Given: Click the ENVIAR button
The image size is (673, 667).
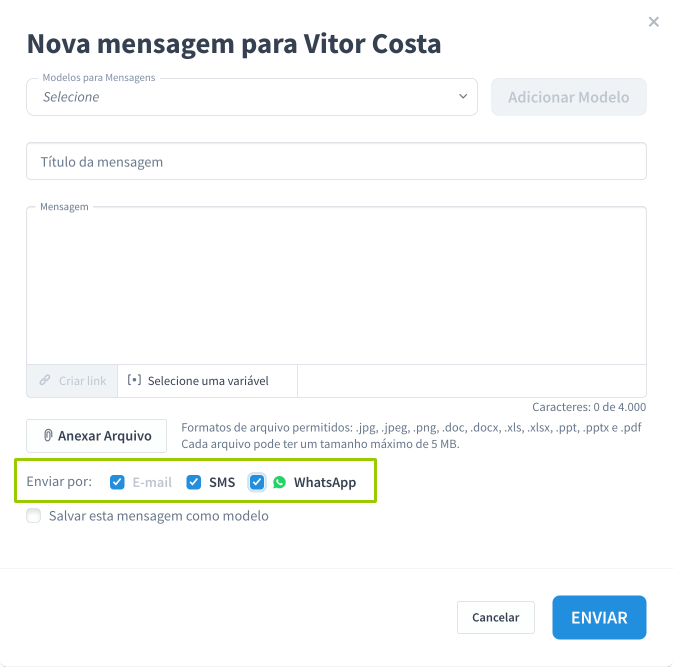Looking at the screenshot, I should pyautogui.click(x=599, y=617).
